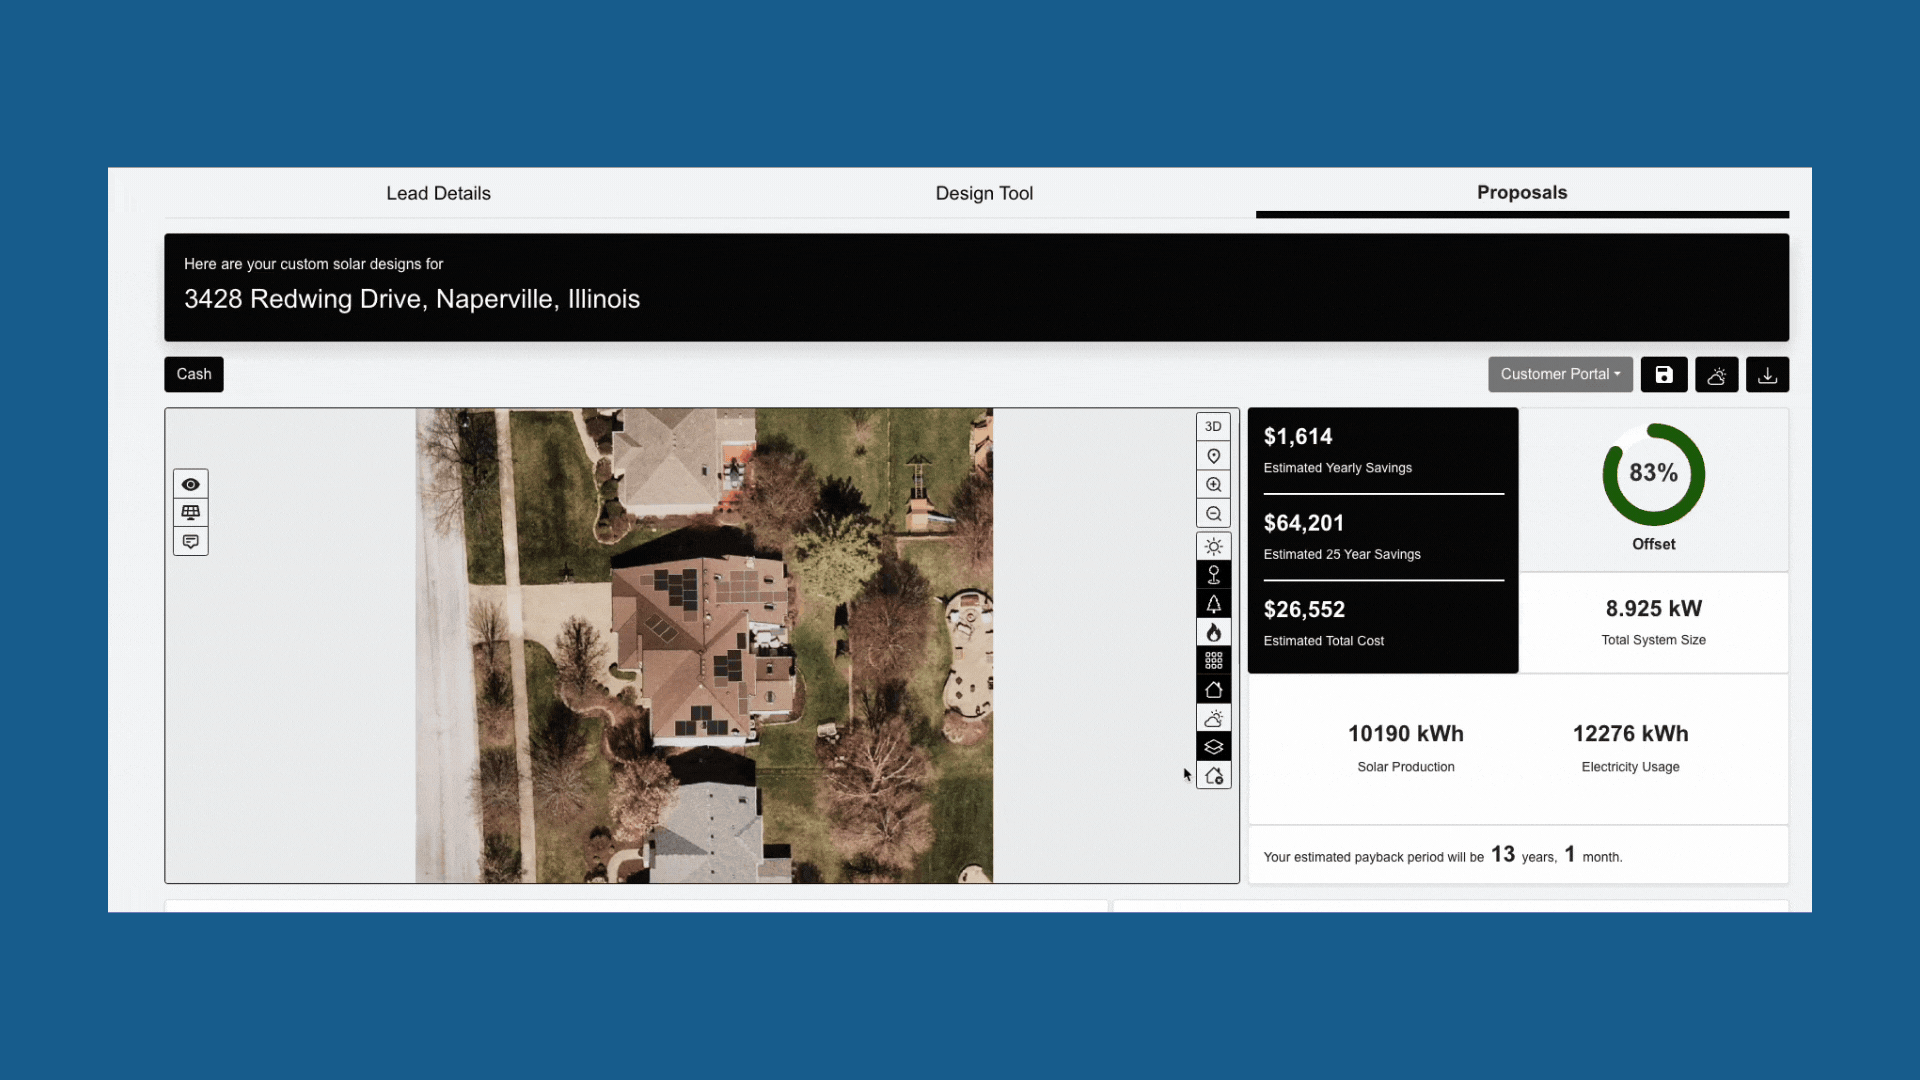Click the 10190 kWh solar production
The image size is (1920, 1080).
pos(1406,734)
